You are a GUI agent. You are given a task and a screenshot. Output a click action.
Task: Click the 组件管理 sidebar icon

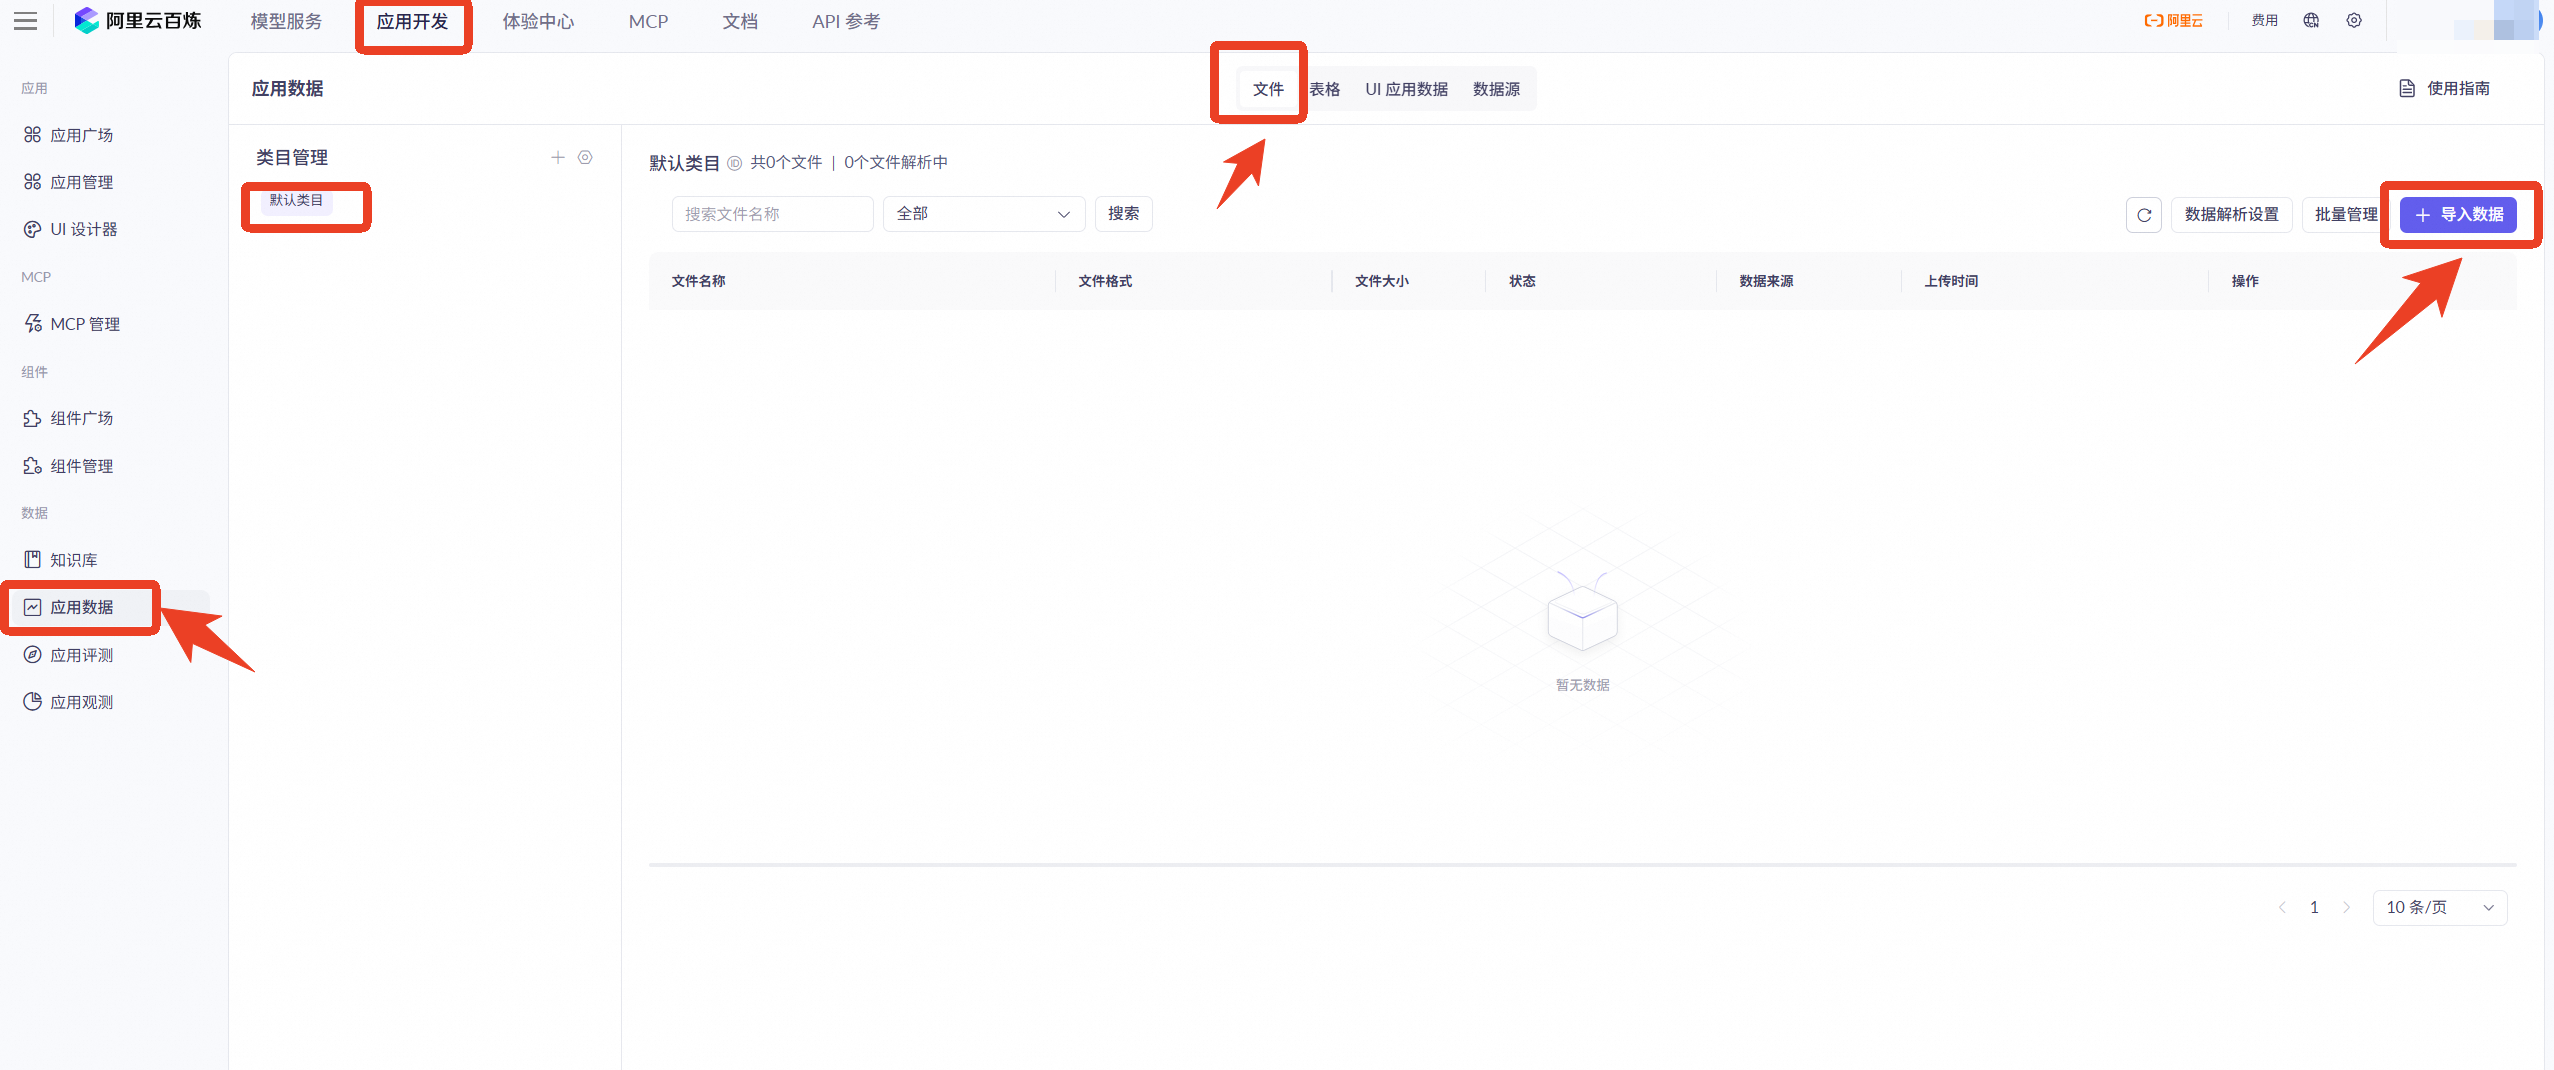(x=33, y=466)
